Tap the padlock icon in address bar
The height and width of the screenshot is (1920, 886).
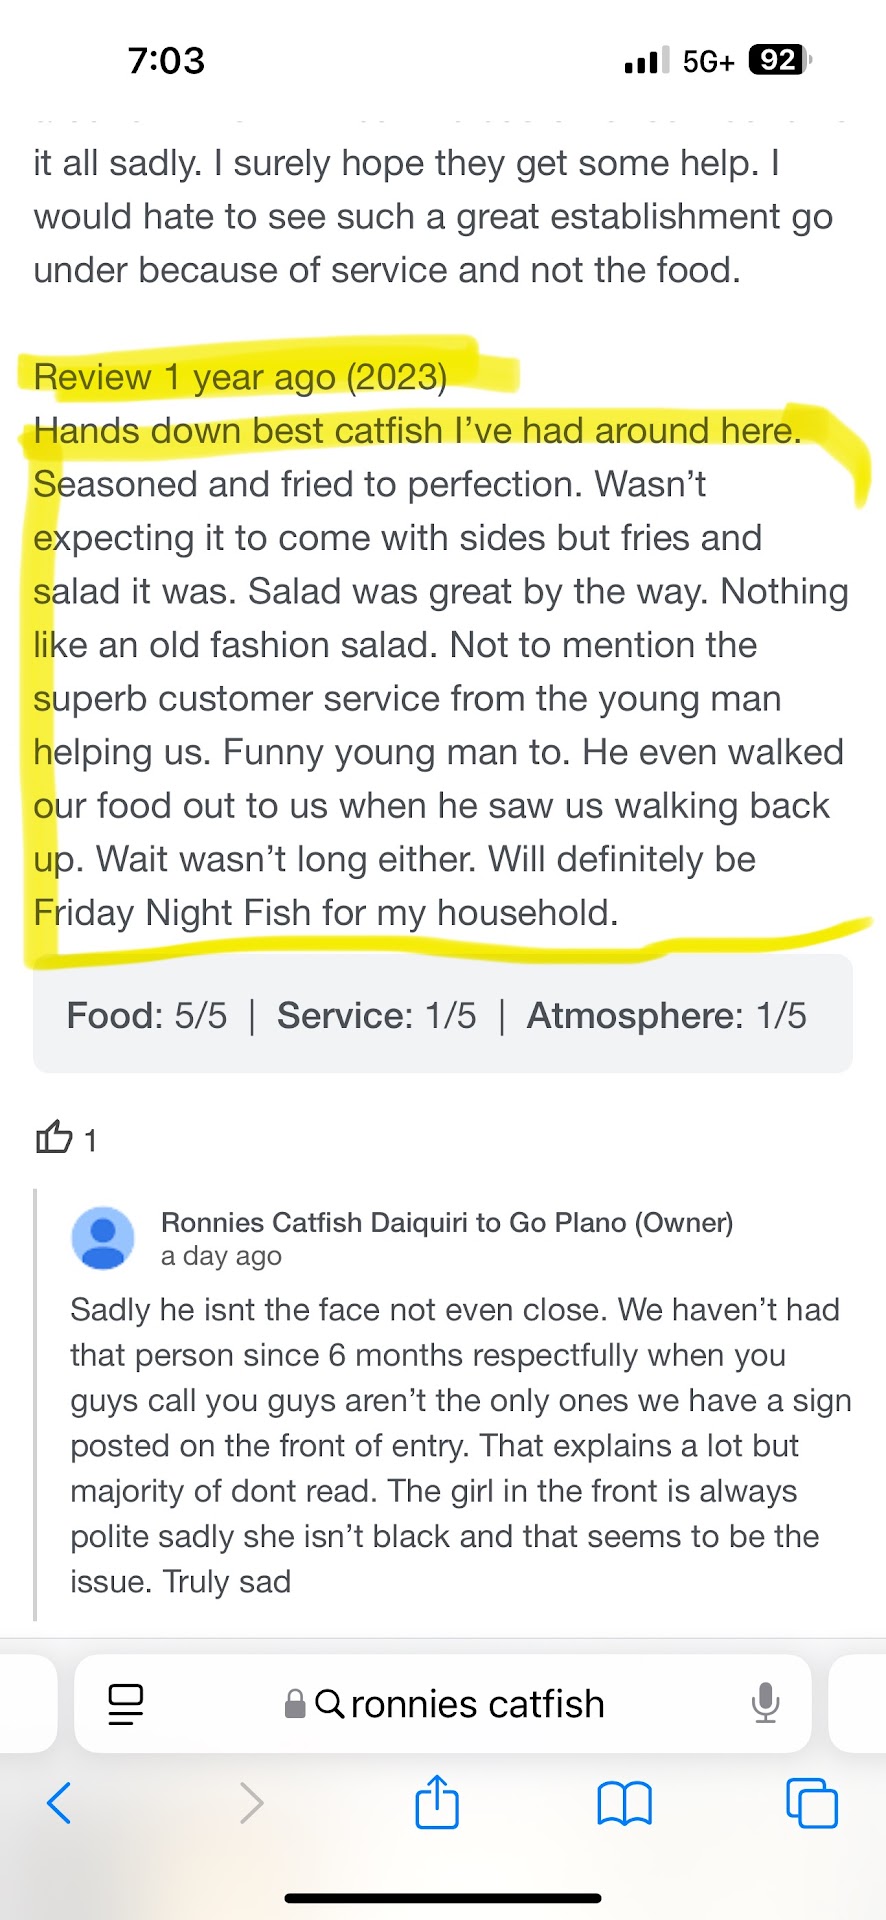[295, 1704]
